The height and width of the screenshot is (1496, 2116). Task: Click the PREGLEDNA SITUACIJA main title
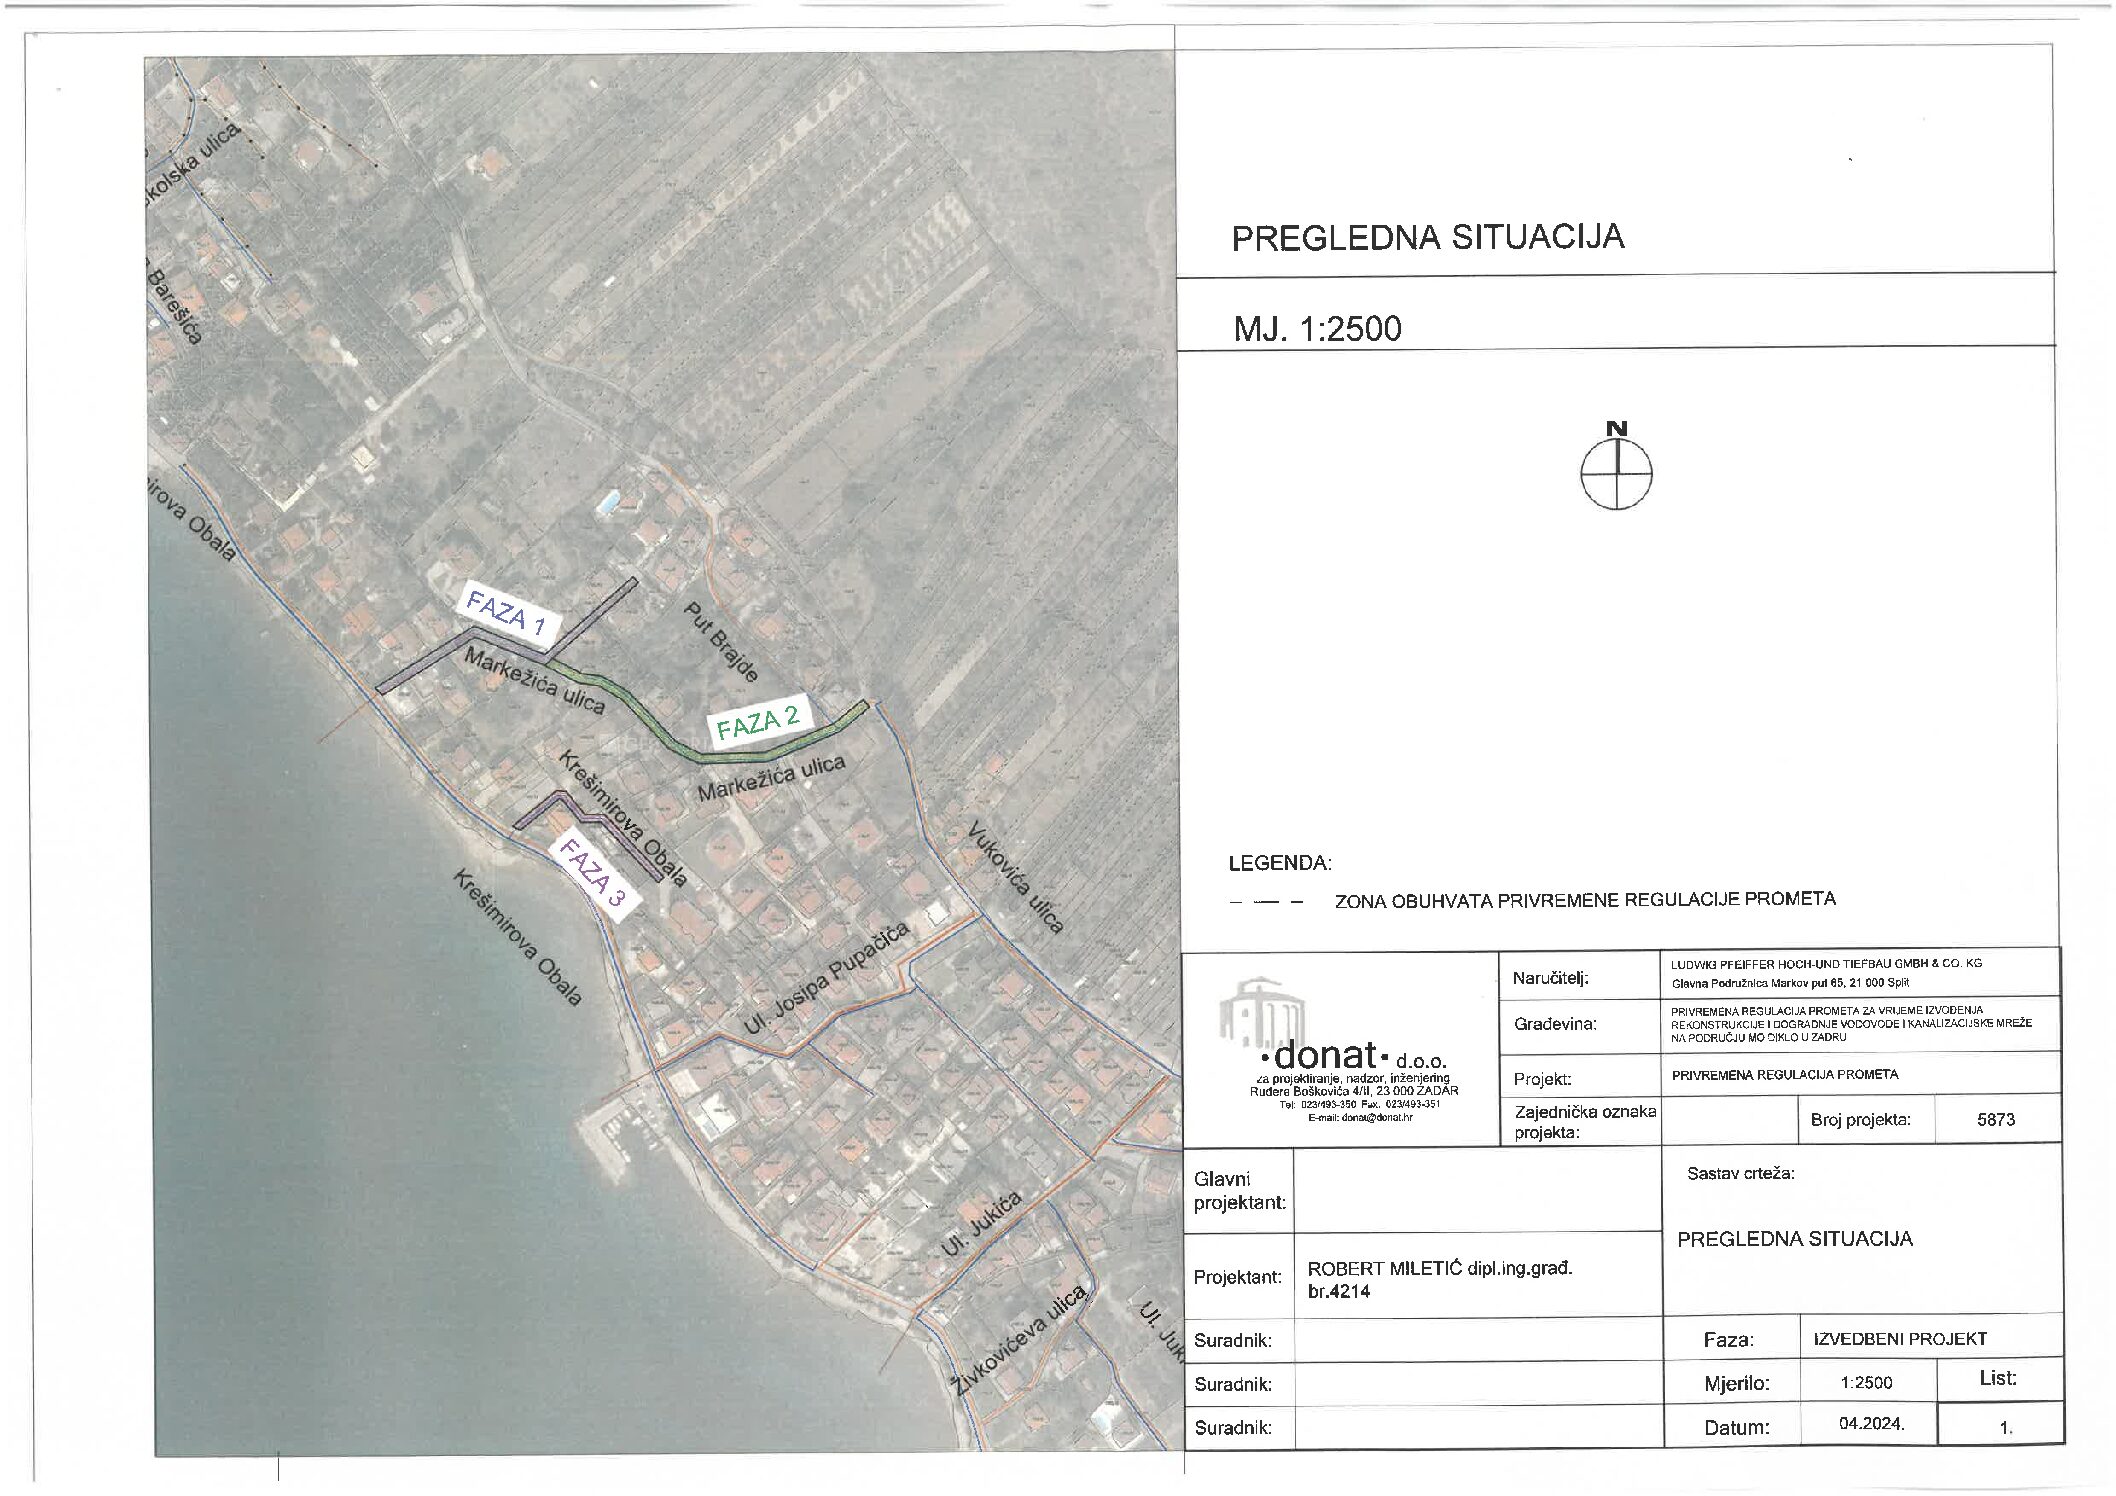coord(1427,237)
